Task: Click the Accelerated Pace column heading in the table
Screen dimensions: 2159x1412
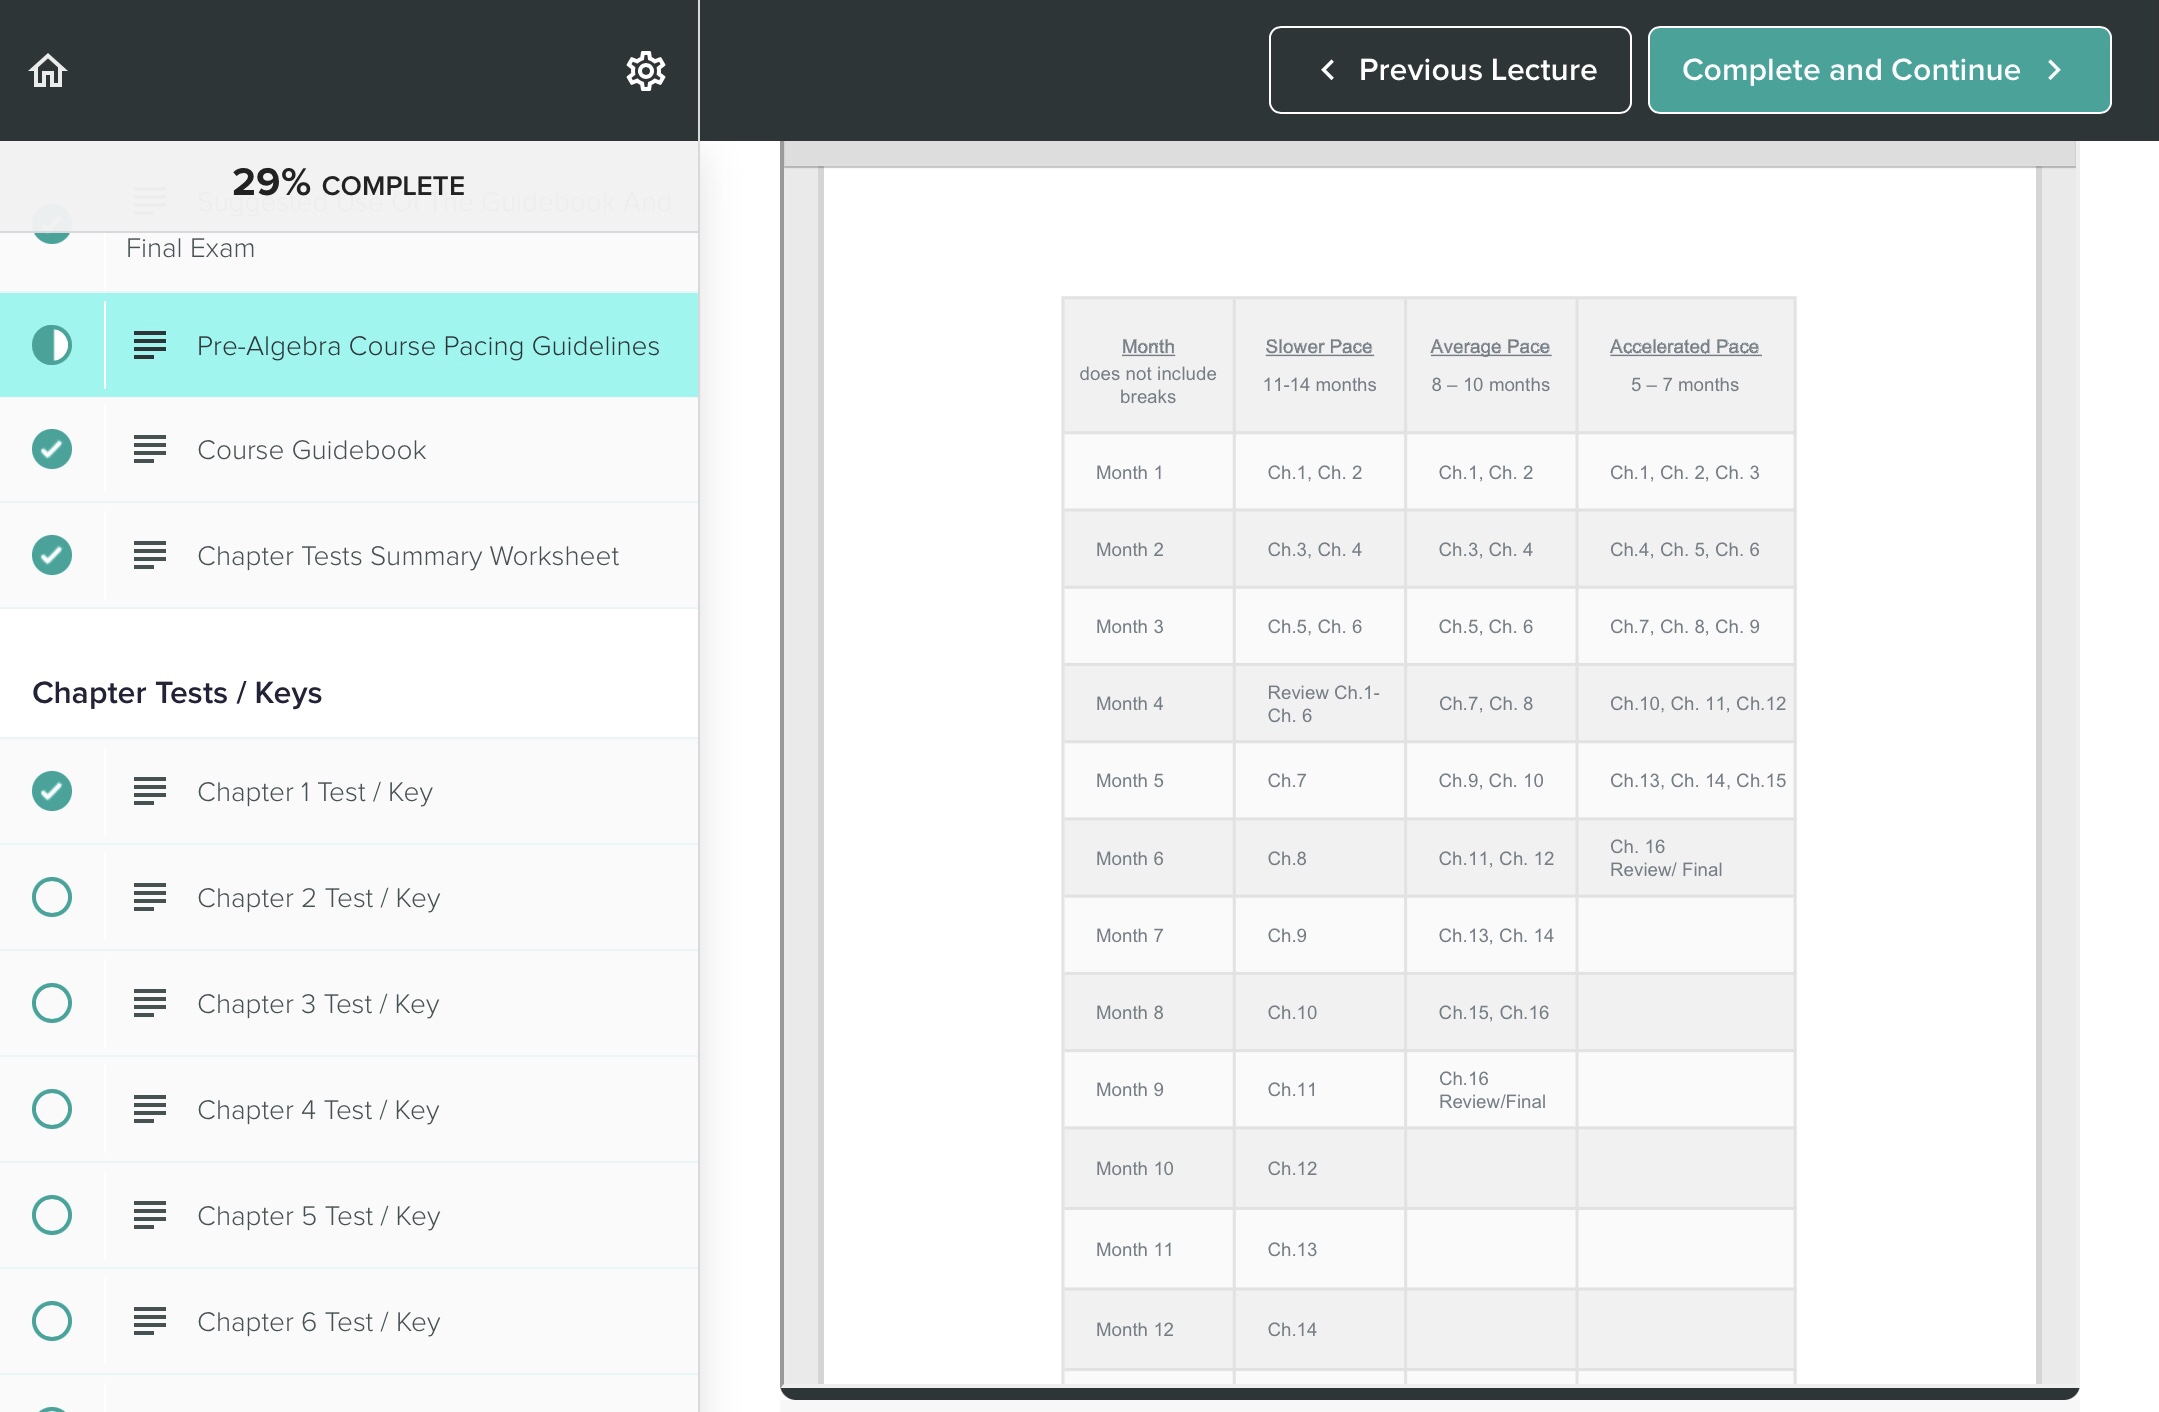Action: pos(1684,347)
